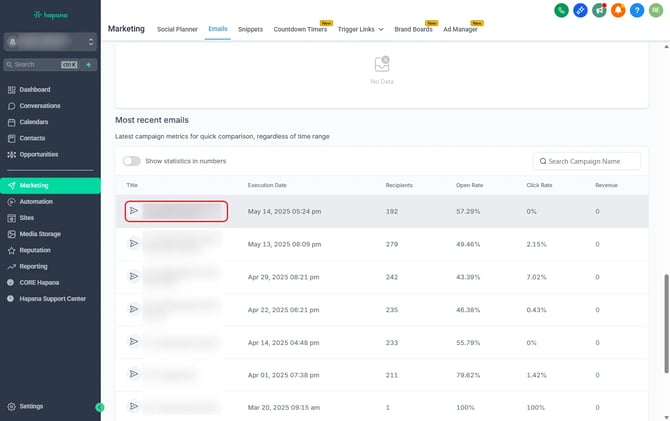670x421 pixels.
Task: Toggle Show statistics in numbers
Action: [x=131, y=161]
